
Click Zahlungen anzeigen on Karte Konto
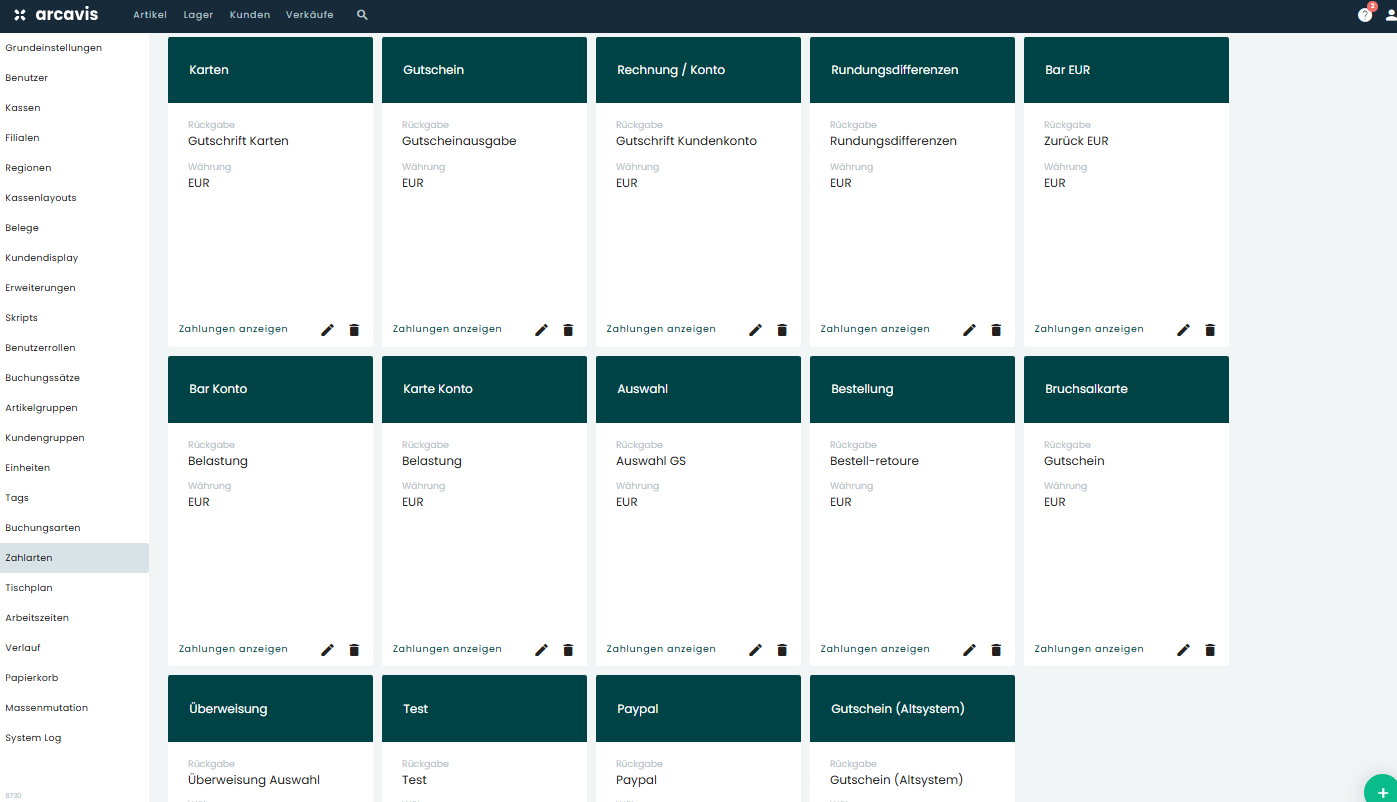coord(447,649)
